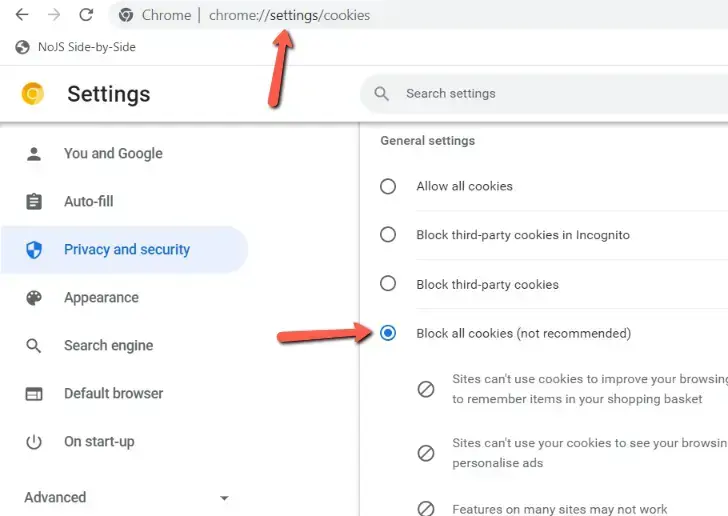This screenshot has width=728, height=516.
Task: Click the chrome://settings/cookies address bar
Action: point(290,15)
